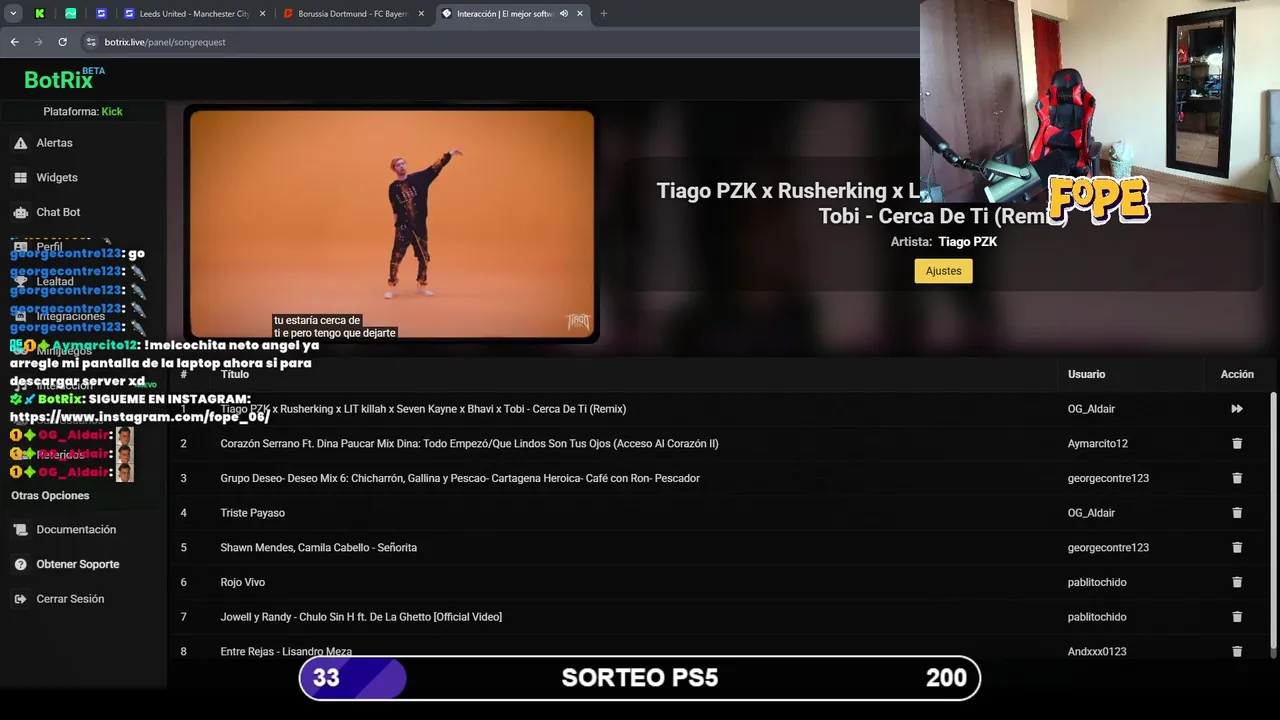Click user pablitochido on Rojo Vivo row
The width and height of the screenshot is (1280, 720).
tap(1097, 582)
